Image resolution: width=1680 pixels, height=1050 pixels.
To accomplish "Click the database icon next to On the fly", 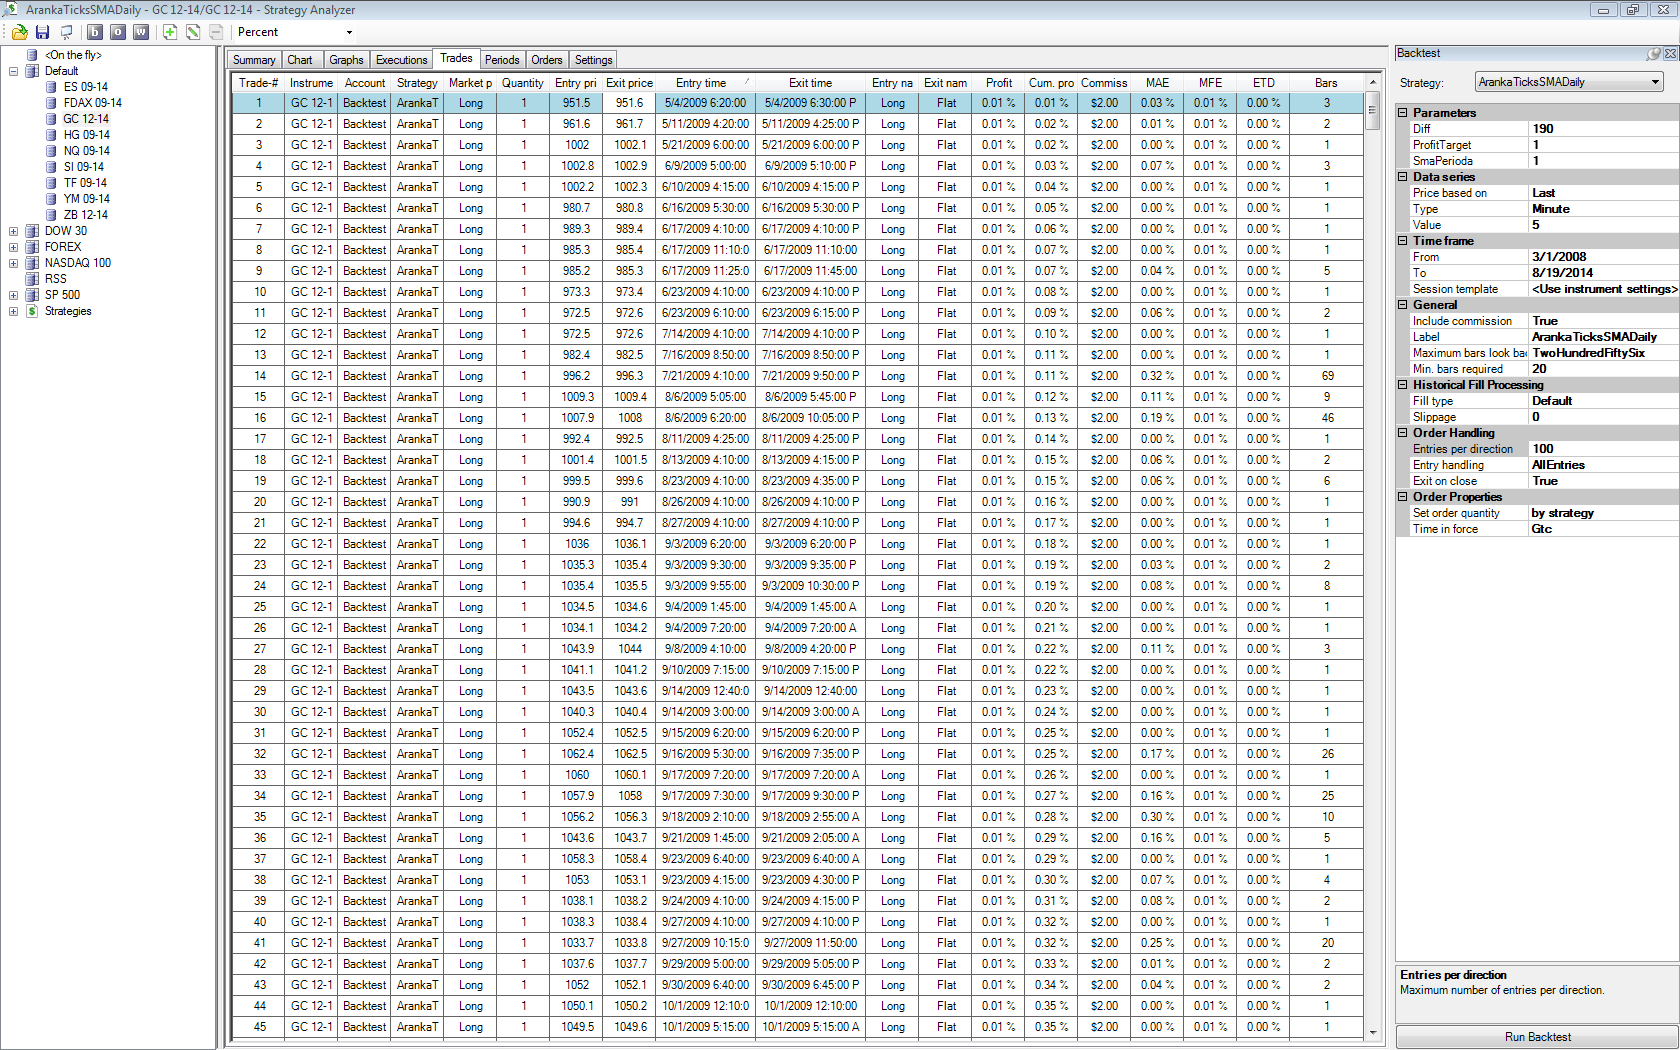I will click(32, 55).
